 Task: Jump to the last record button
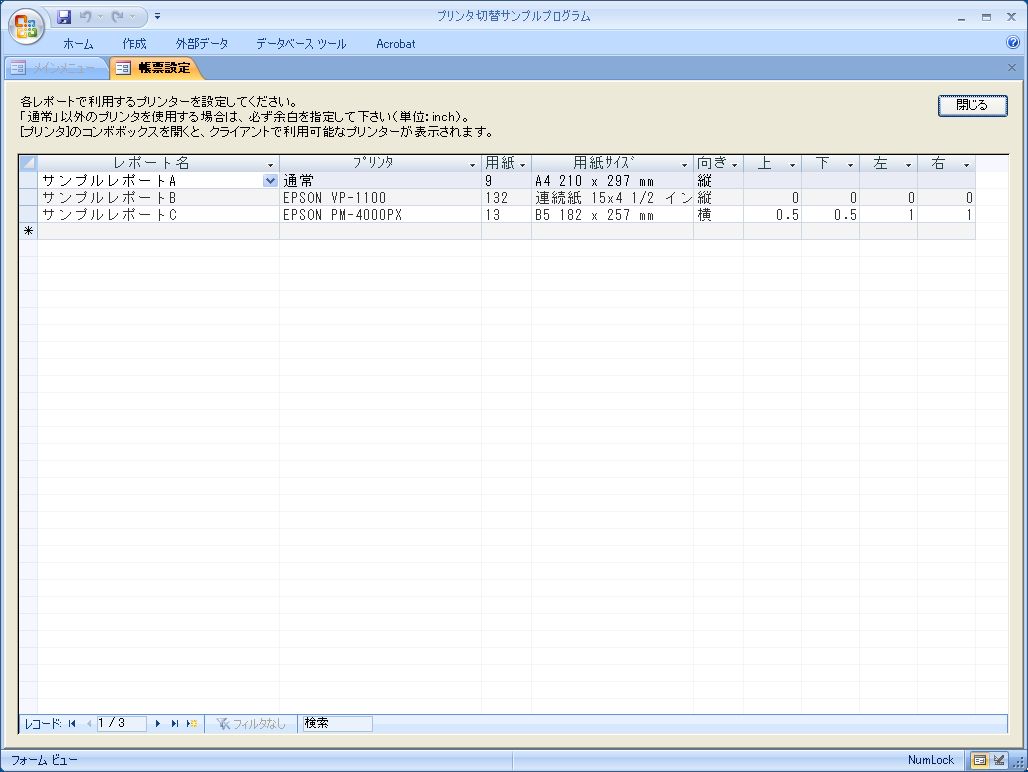click(175, 723)
